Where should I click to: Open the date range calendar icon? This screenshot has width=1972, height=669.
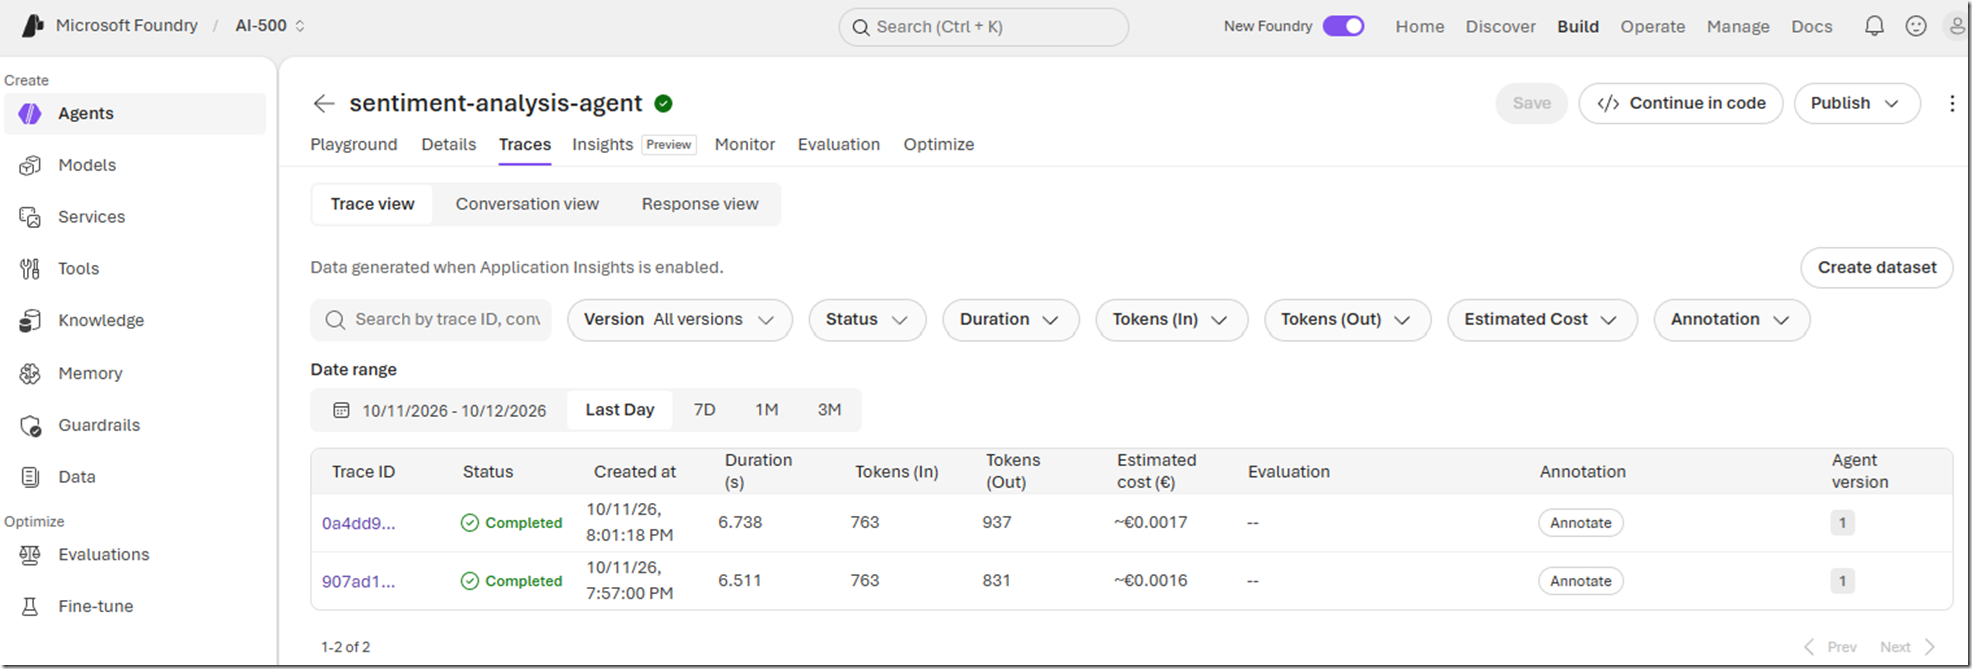pos(341,410)
